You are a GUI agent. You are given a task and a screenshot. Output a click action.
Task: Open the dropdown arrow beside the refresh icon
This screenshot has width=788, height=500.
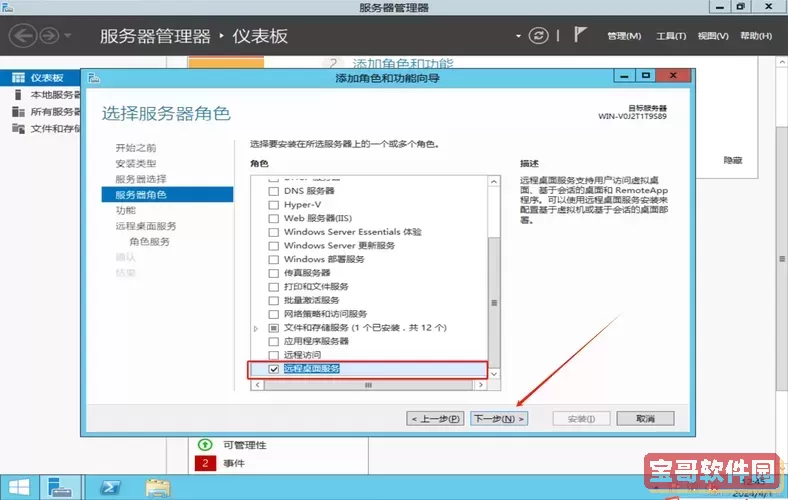coord(519,36)
